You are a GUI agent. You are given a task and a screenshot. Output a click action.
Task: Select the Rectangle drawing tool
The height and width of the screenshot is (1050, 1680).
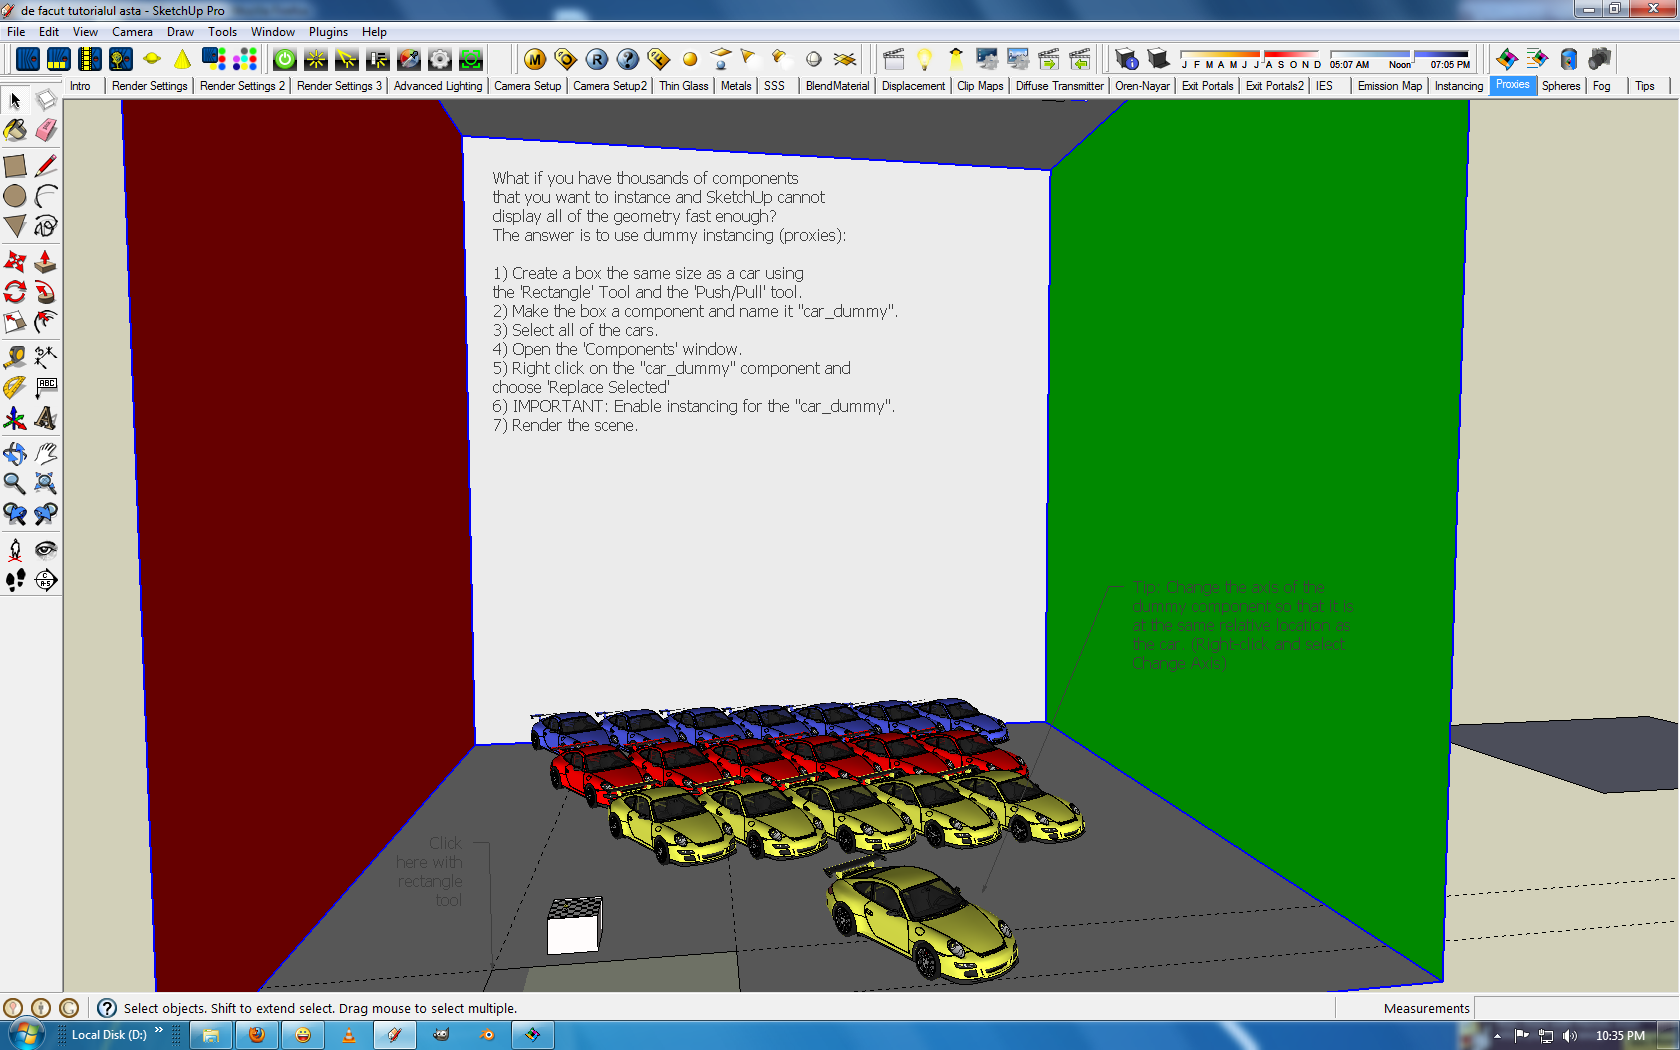pyautogui.click(x=15, y=166)
